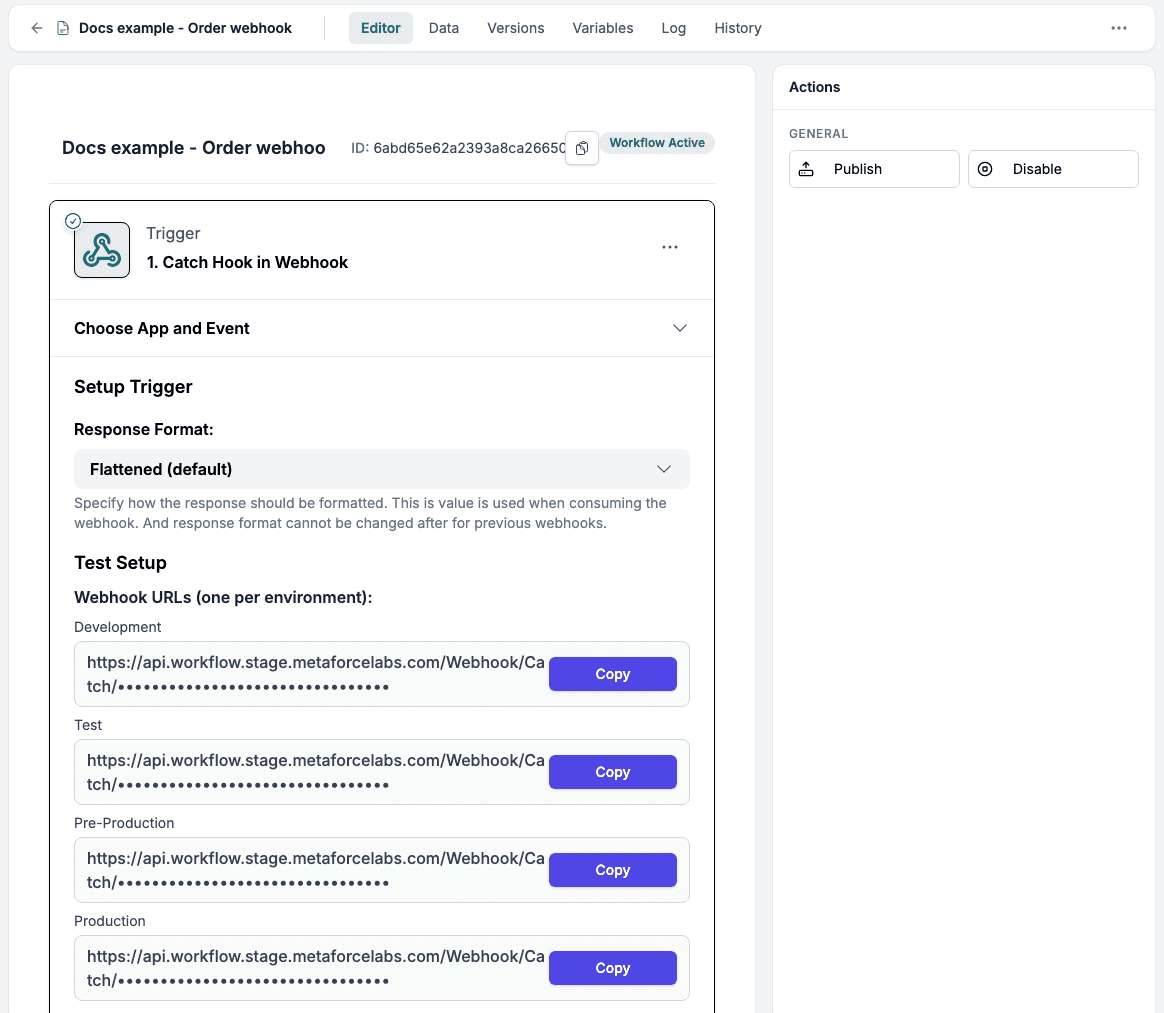Open the History tab
This screenshot has height=1013, width=1164.
[x=738, y=28]
